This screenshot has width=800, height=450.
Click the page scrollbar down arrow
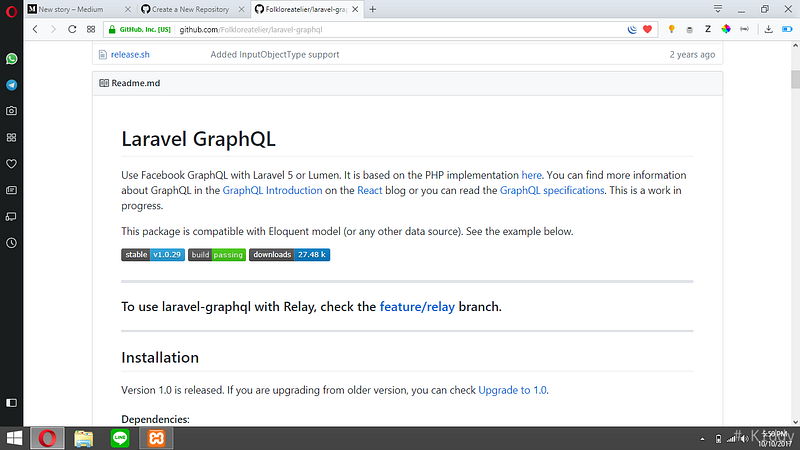(x=795, y=422)
